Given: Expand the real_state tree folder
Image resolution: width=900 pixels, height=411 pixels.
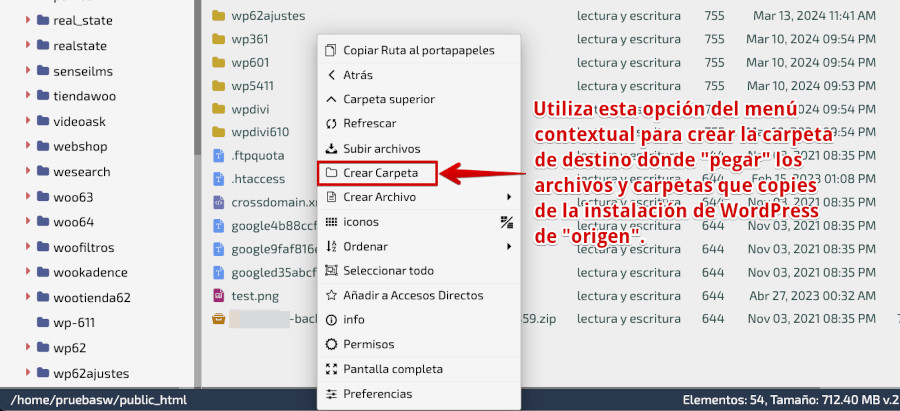Looking at the screenshot, I should coord(28,20).
